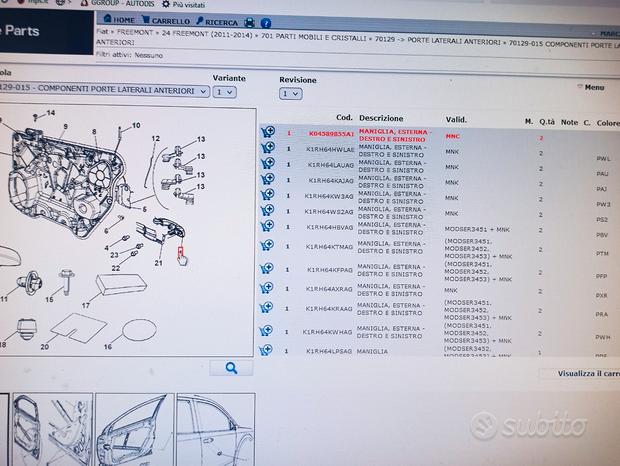The image size is (620, 466).
Task: Open the Tavola dropdown COMPONENTI PORTE LATERALI ANTERIORI
Action: (104, 90)
